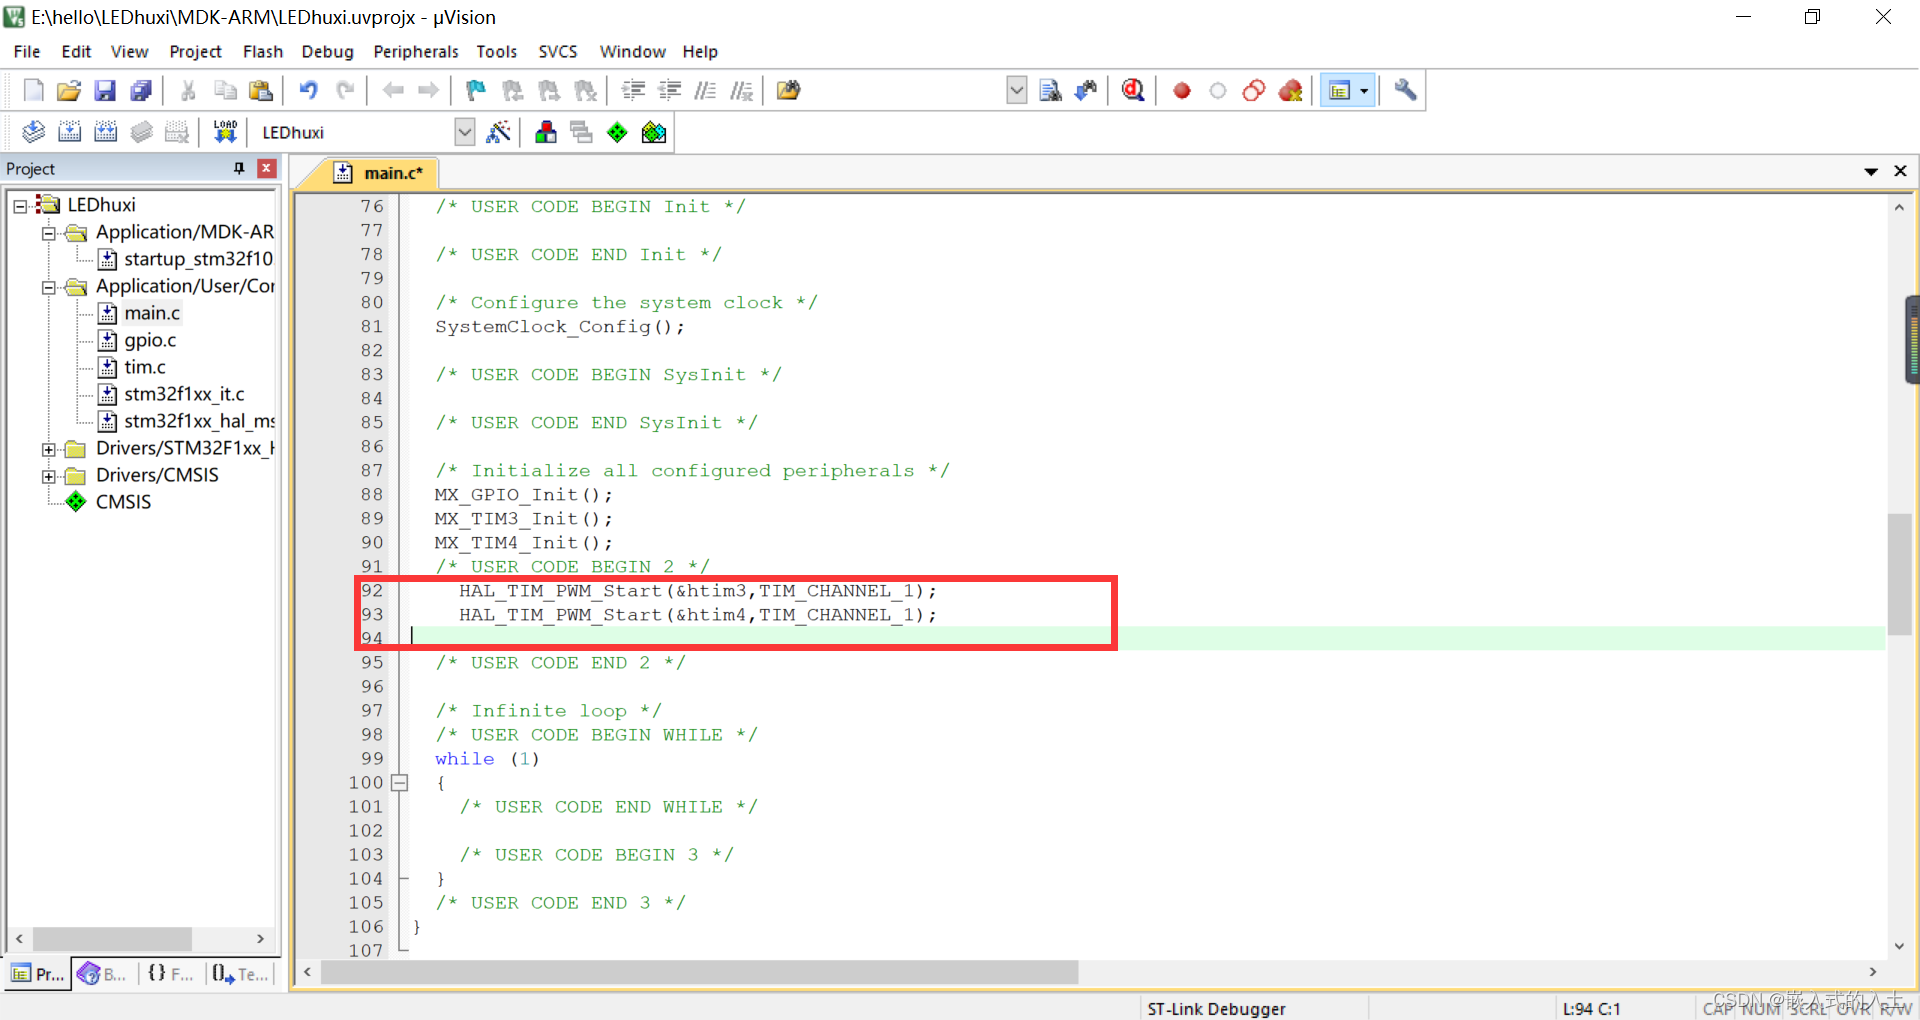
Task: Enable or disable the current breakpoint
Action: click(1217, 90)
